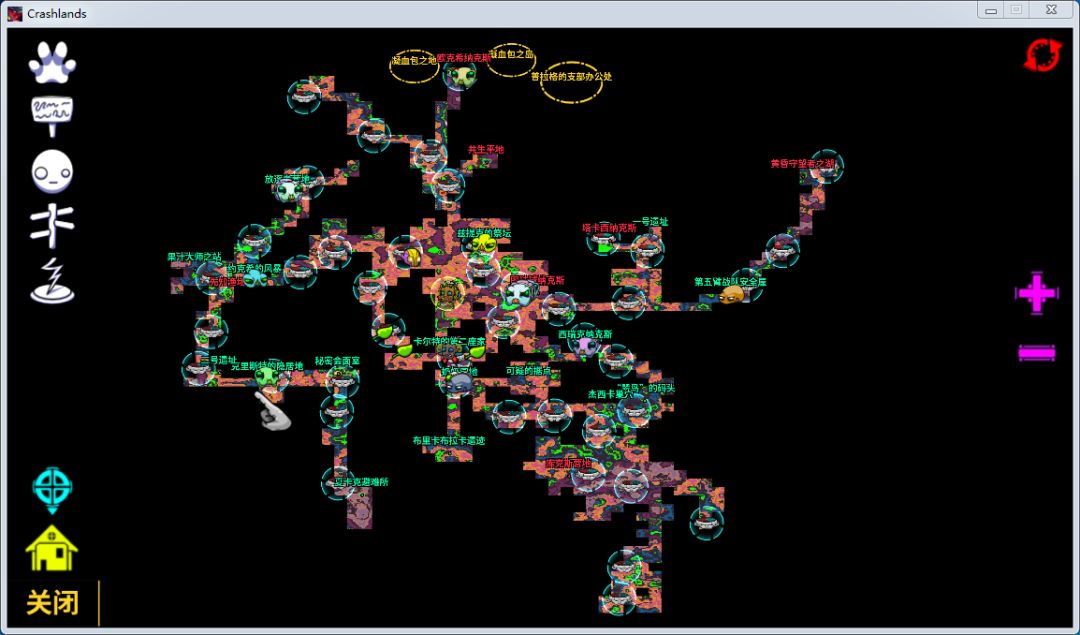Click the pale skull head at 放逐之荒地
1080x635 pixels.
pos(288,191)
